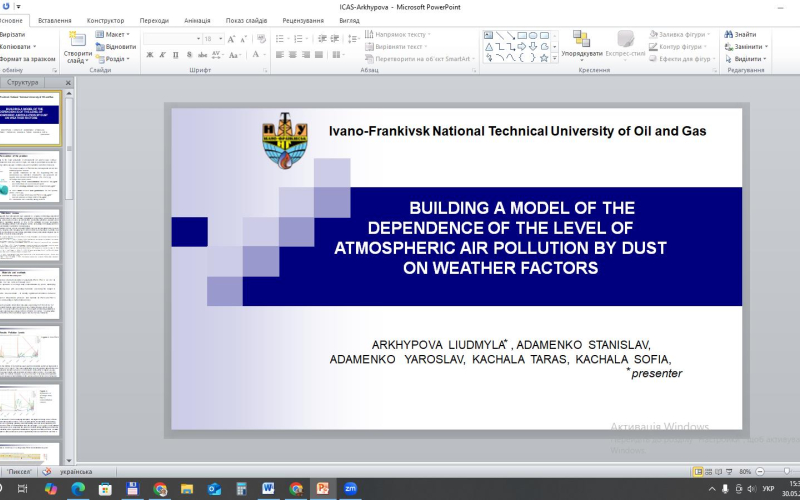Toggle center text alignment
This screenshot has width=800, height=500.
point(292,55)
